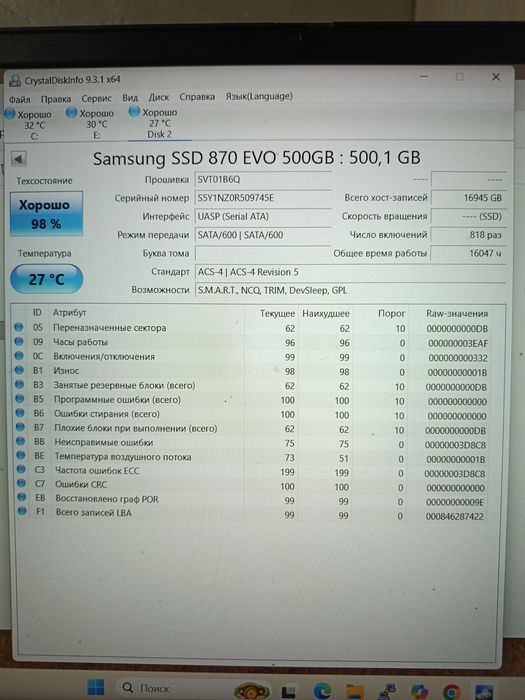The image size is (525, 700).
Task: Click the status dot for attribute B6
Action: tap(20, 413)
